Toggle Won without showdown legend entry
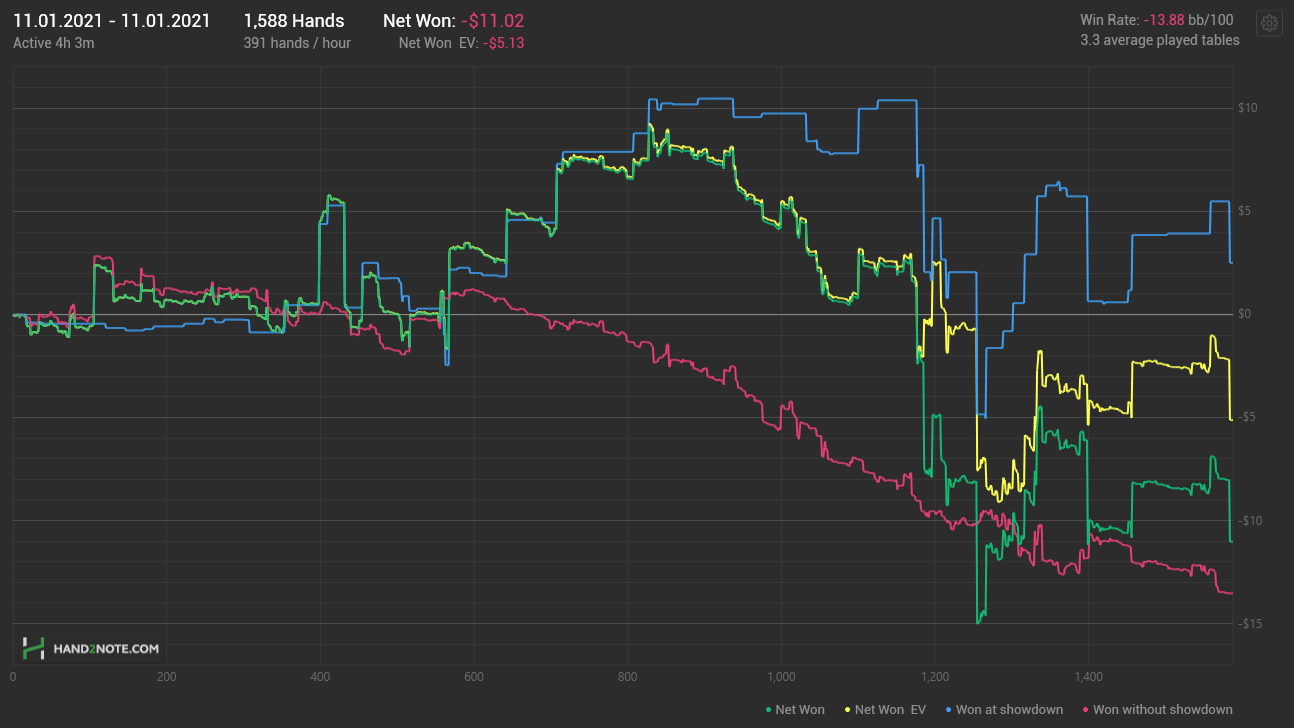 coord(1158,709)
